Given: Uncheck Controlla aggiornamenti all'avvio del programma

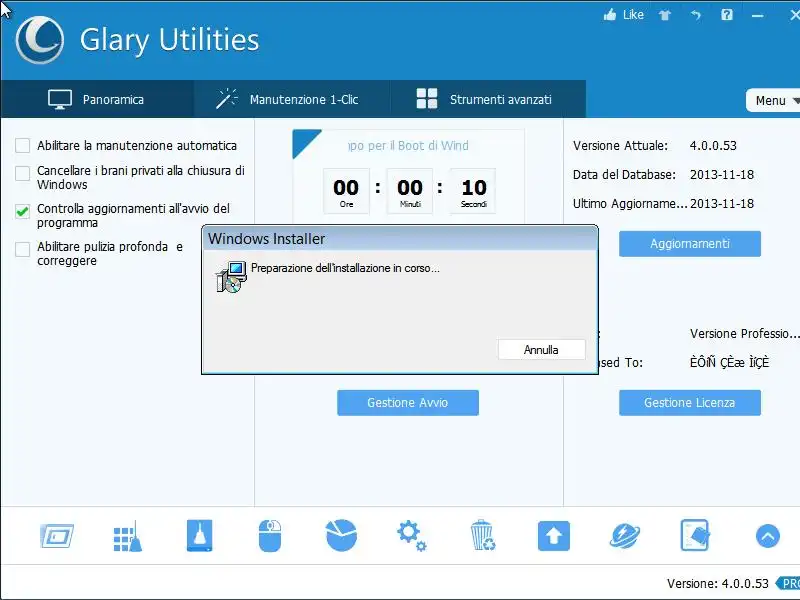Looking at the screenshot, I should 22,211.
